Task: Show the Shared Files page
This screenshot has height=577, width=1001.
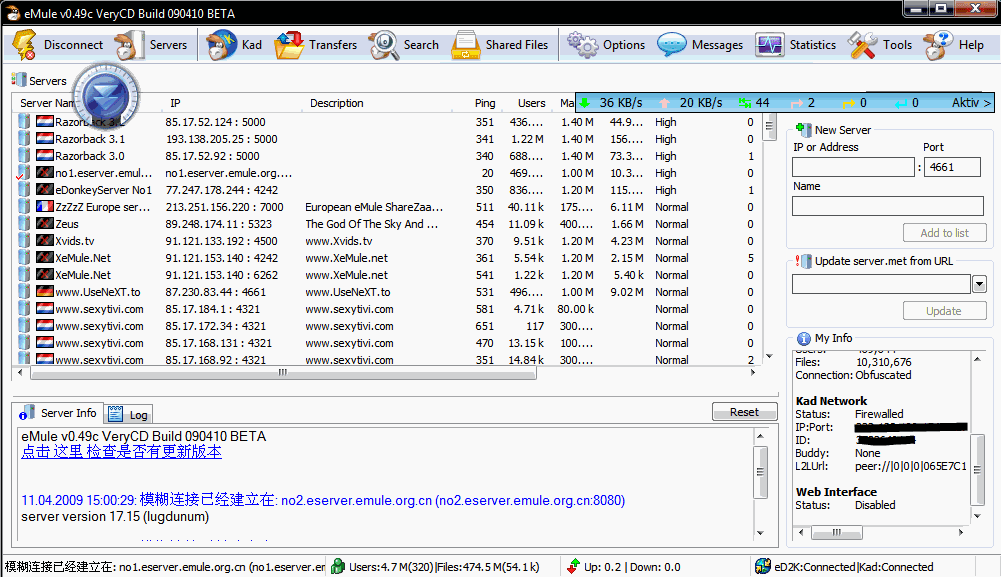Action: [x=500, y=45]
